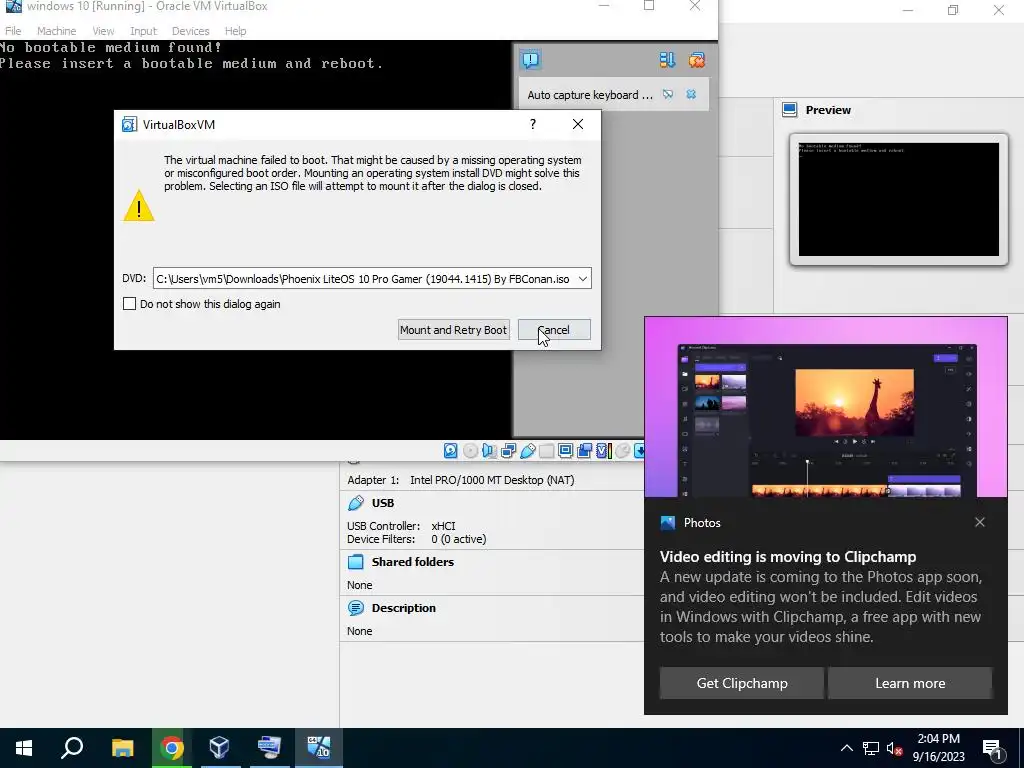Click the muted volume icon in system tray

point(894,748)
